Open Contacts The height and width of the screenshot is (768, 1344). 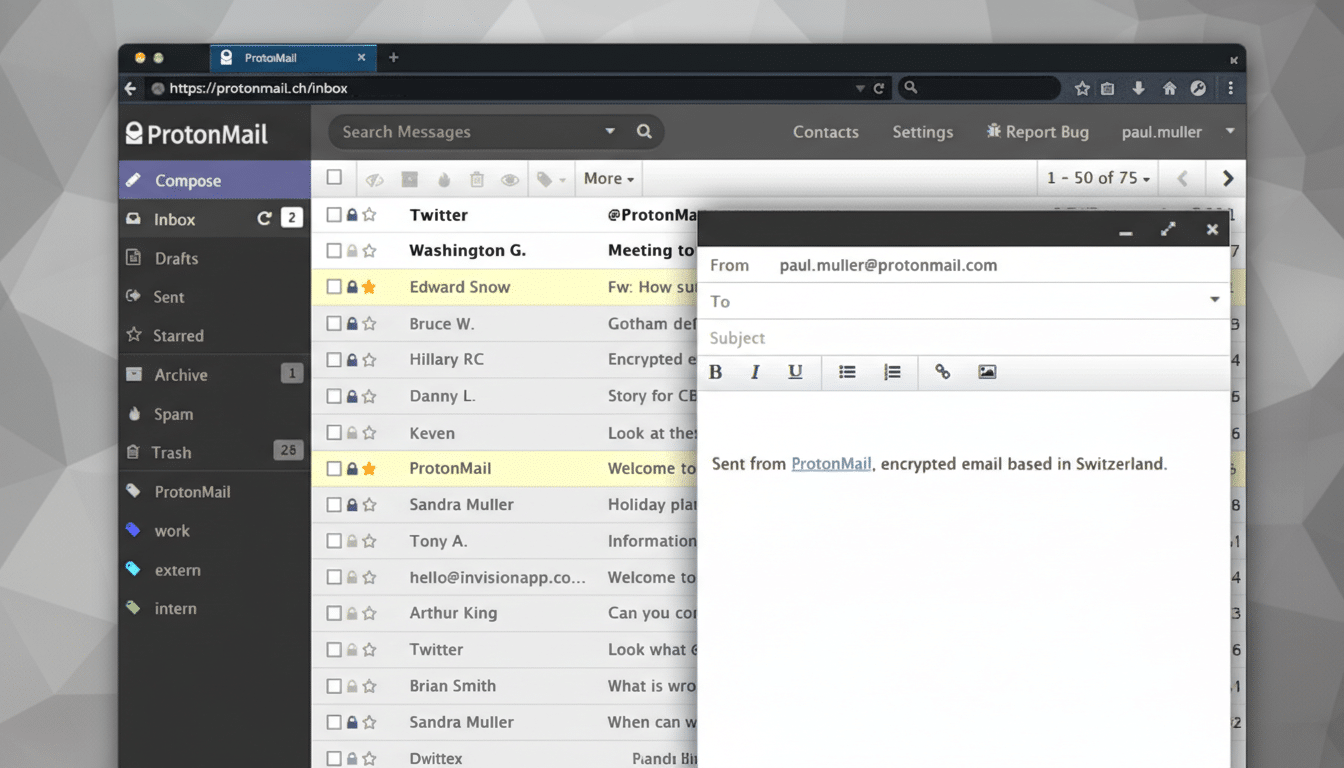pos(825,131)
